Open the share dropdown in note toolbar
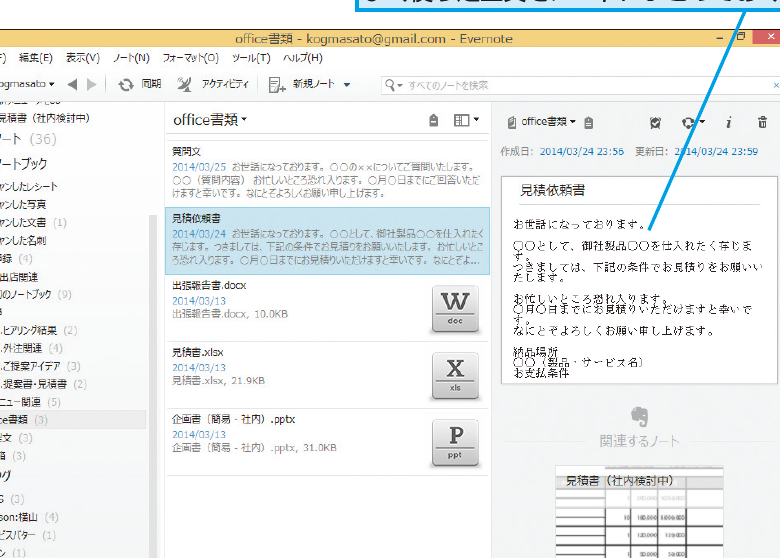The width and height of the screenshot is (780, 558). point(693,122)
